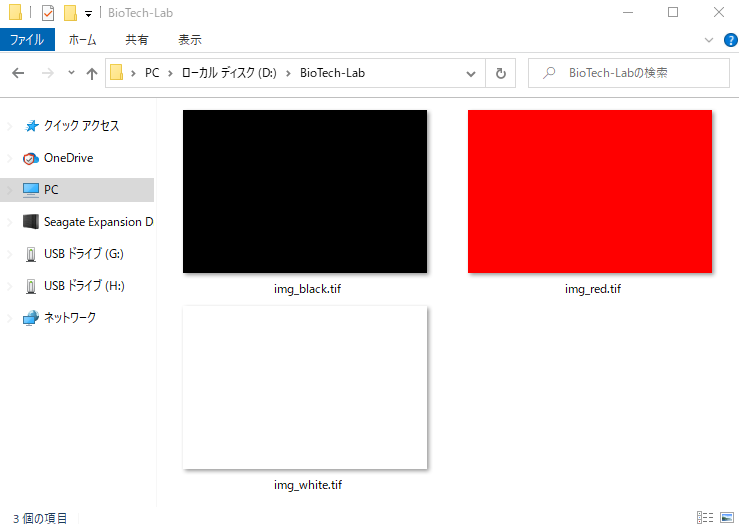Click the properties icon in the quick access toolbar
The image size is (739, 528).
pos(48,13)
